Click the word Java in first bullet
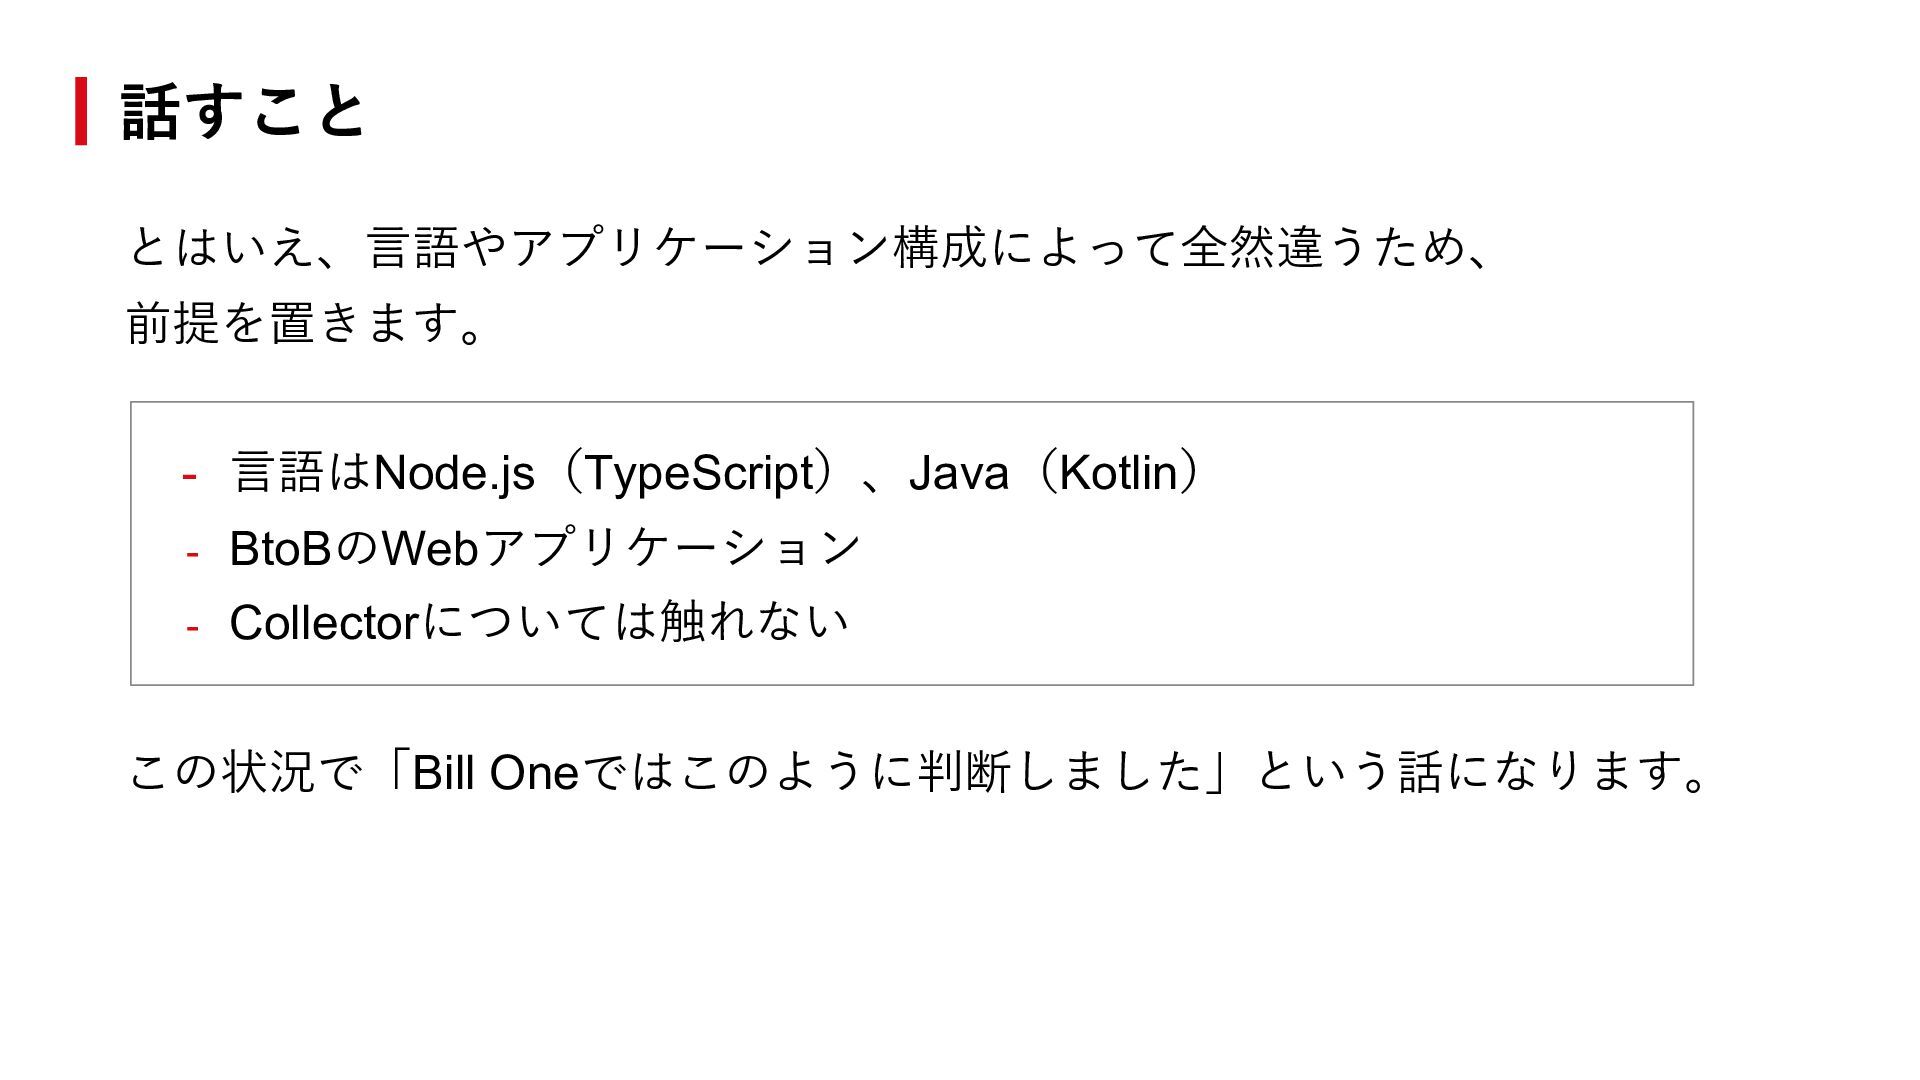 click(x=958, y=473)
